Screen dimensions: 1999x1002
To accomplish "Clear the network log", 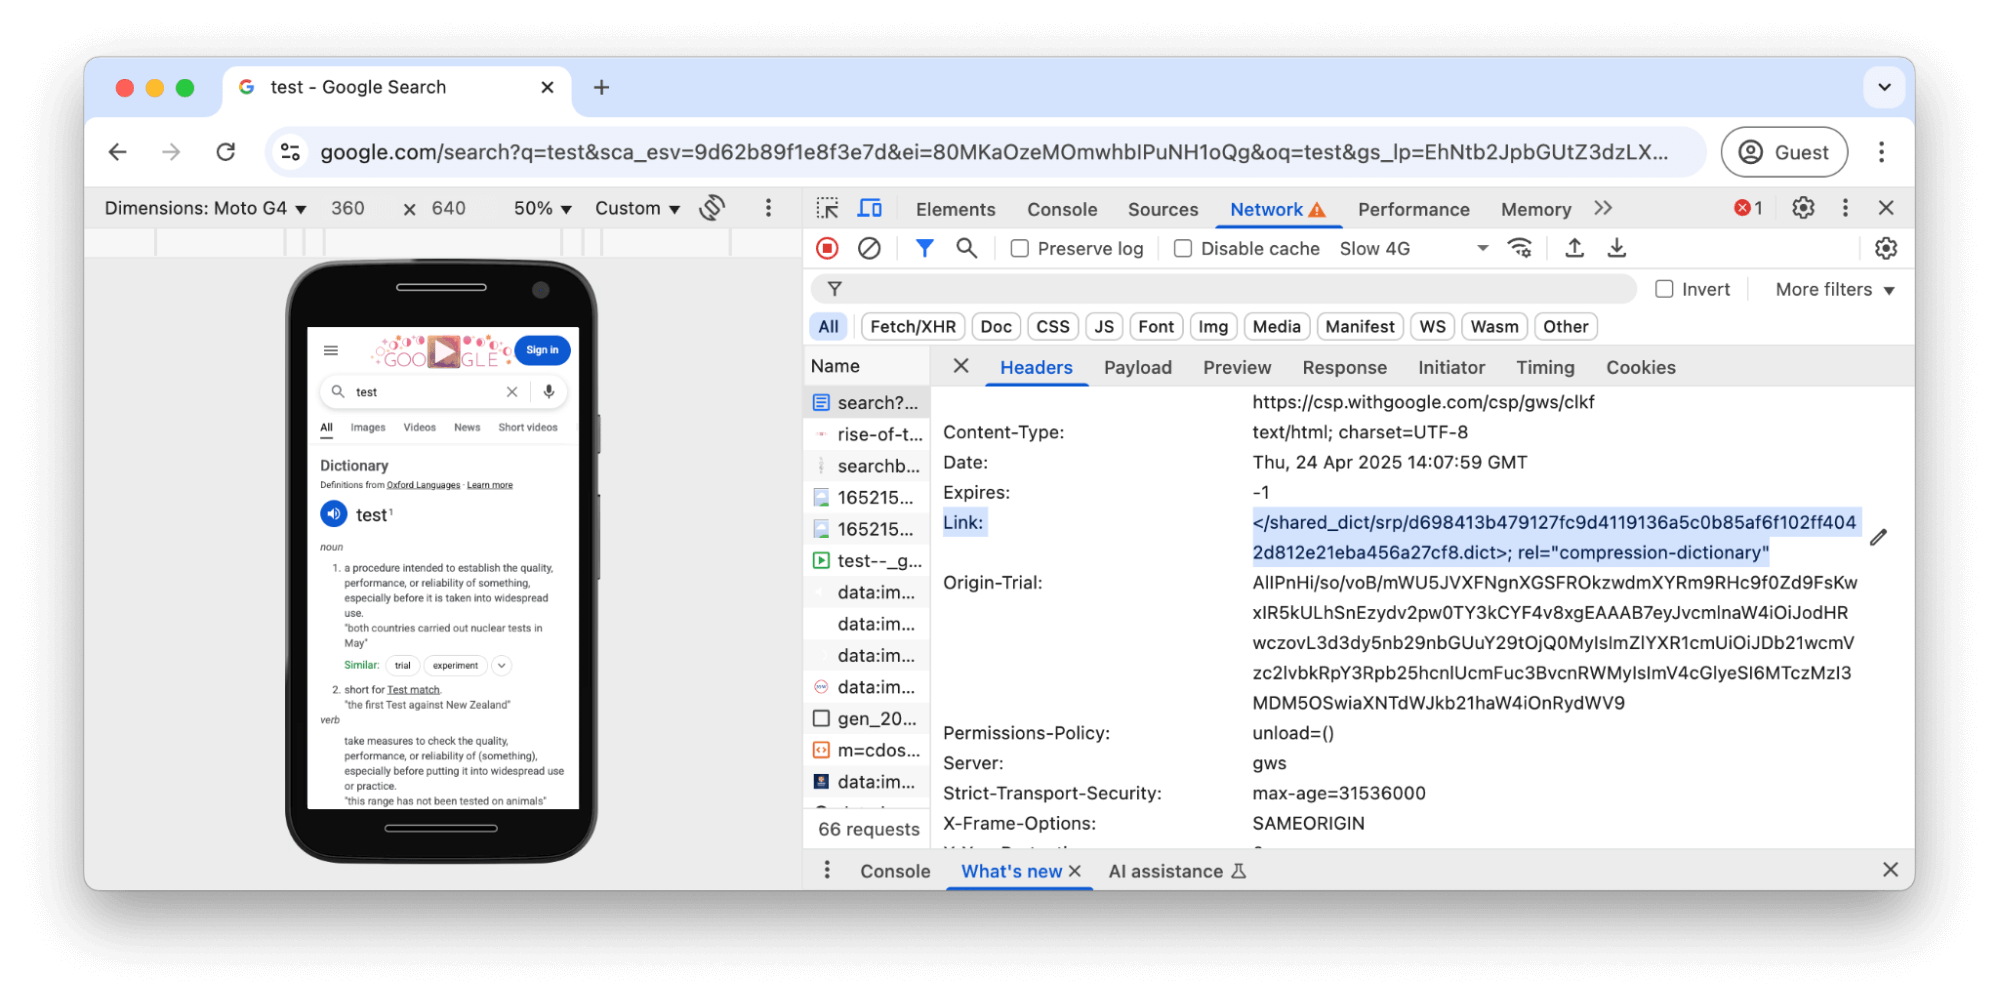I will pyautogui.click(x=869, y=248).
